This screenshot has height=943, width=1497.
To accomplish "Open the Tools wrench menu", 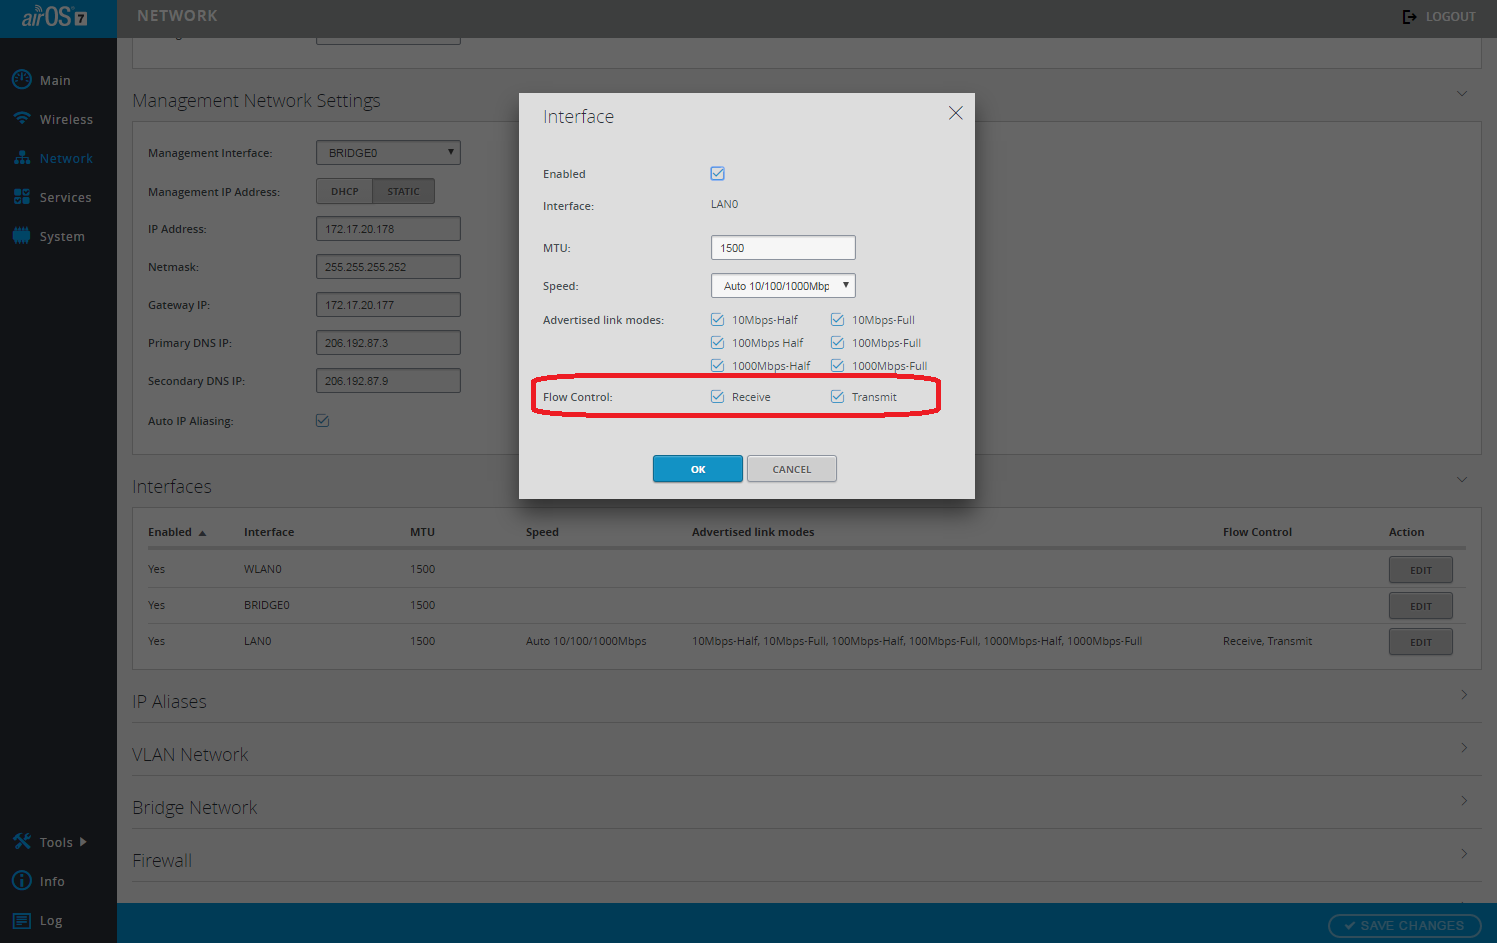I will click(22, 841).
